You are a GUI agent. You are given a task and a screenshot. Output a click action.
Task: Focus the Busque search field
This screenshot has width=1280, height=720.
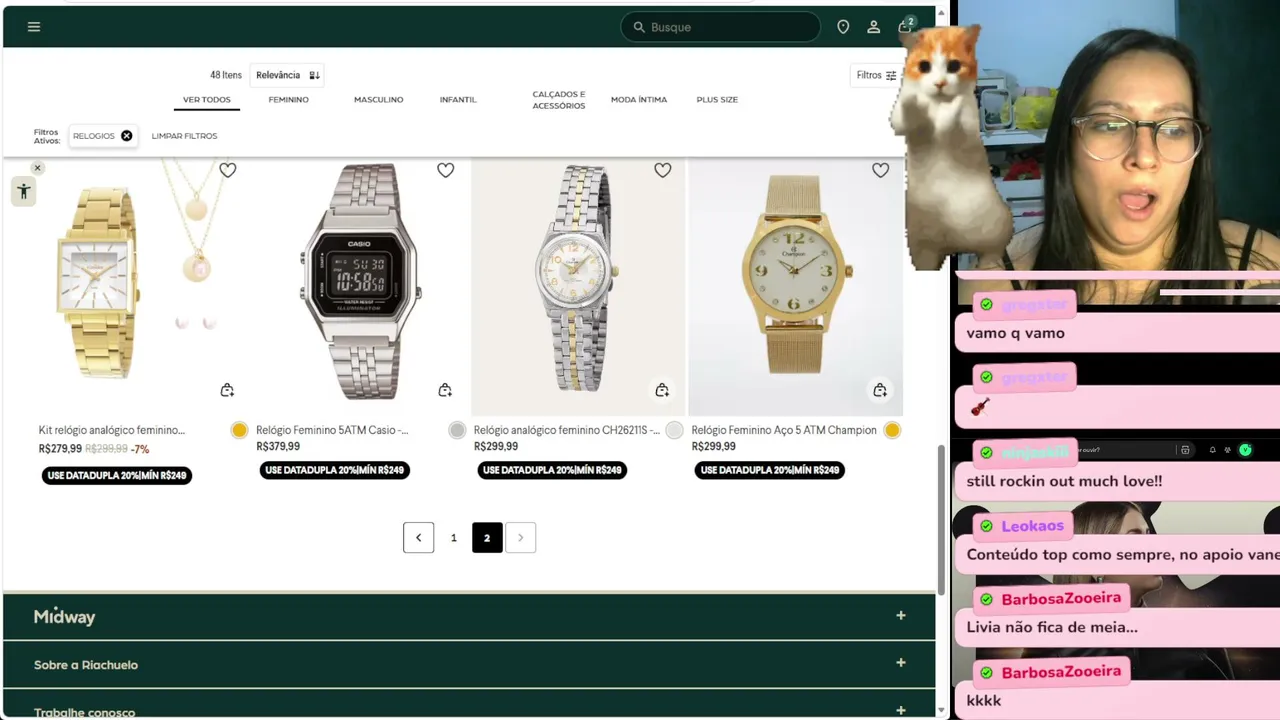coord(720,27)
